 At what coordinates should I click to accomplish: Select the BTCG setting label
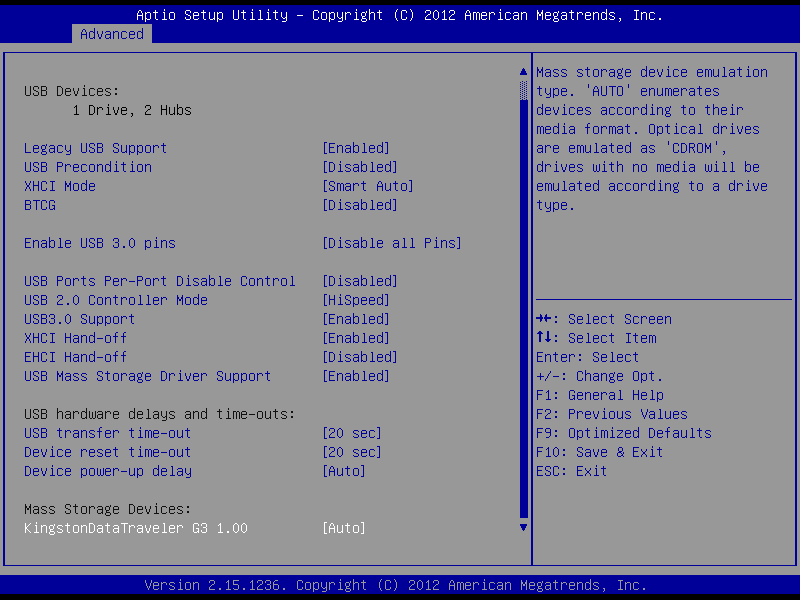[x=40, y=205]
